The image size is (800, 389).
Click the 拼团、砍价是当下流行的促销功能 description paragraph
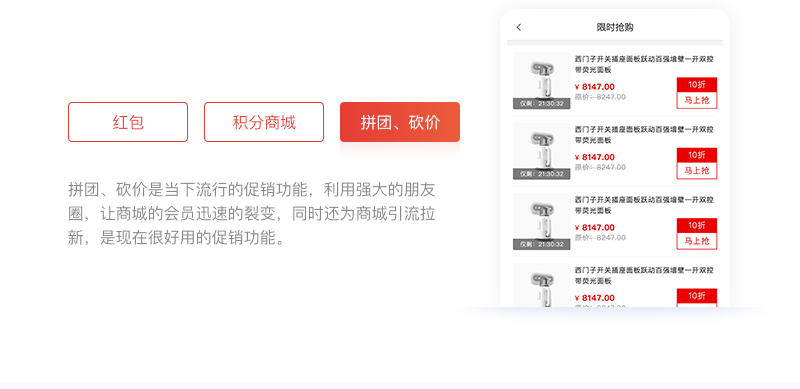tap(252, 213)
